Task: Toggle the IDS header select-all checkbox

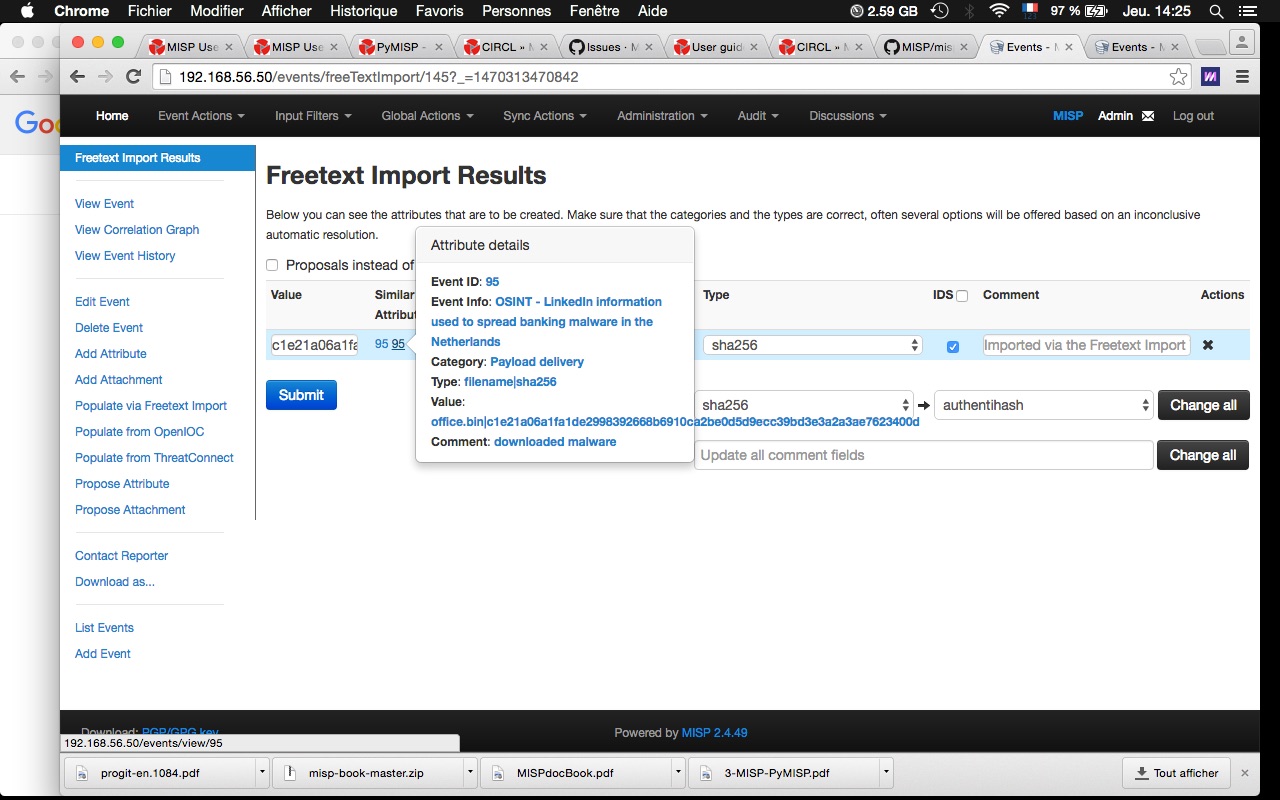Action: (x=962, y=296)
